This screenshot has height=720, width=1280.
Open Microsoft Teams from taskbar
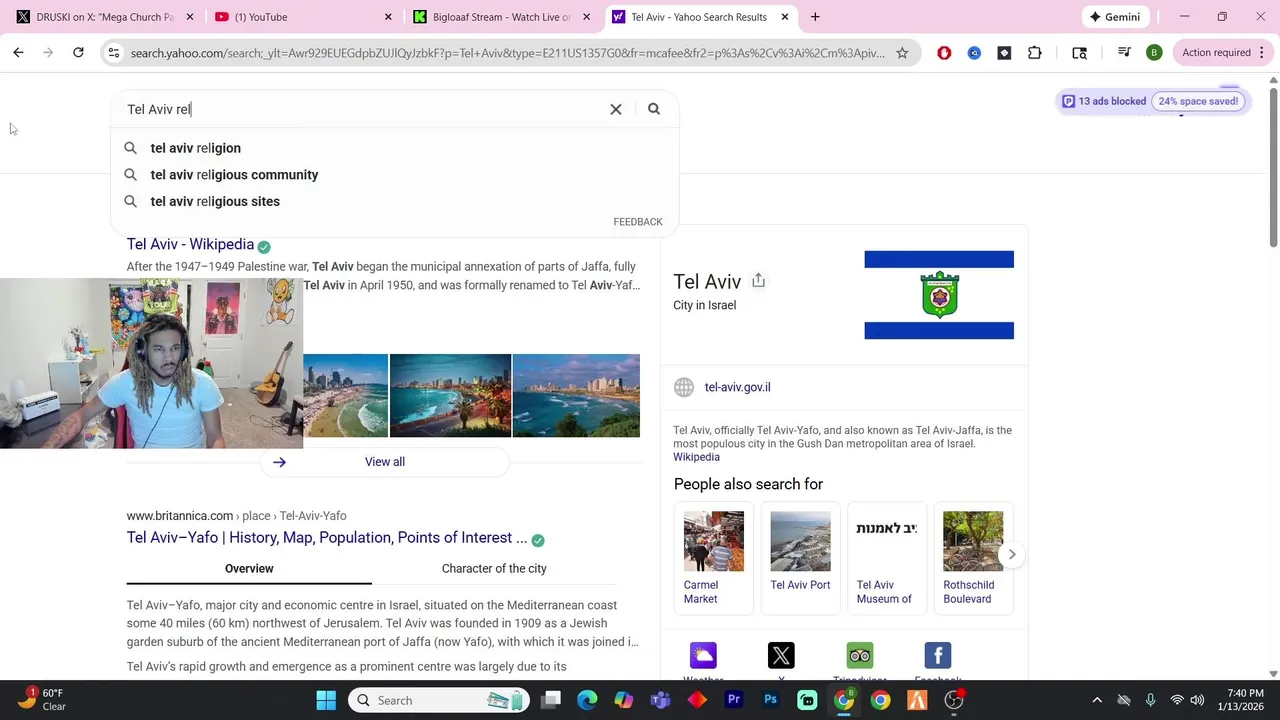click(x=660, y=700)
